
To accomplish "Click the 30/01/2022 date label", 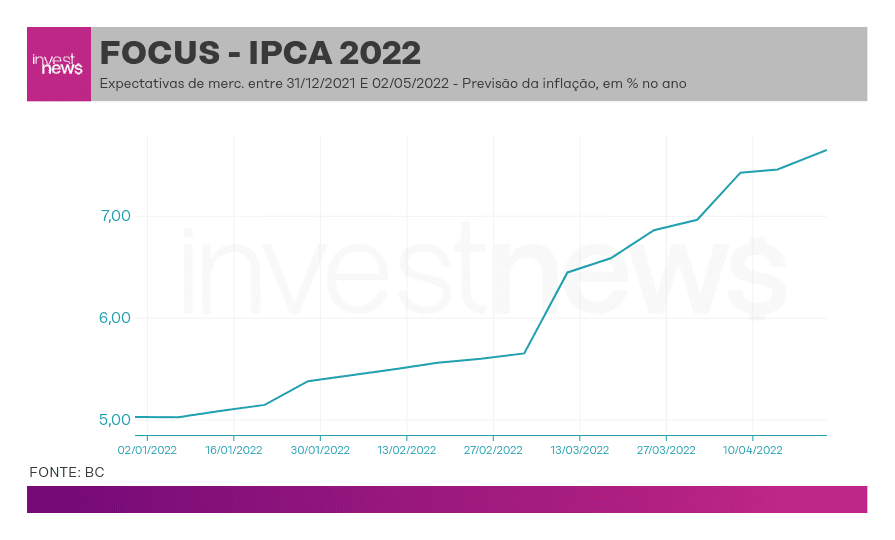I will click(x=320, y=450).
